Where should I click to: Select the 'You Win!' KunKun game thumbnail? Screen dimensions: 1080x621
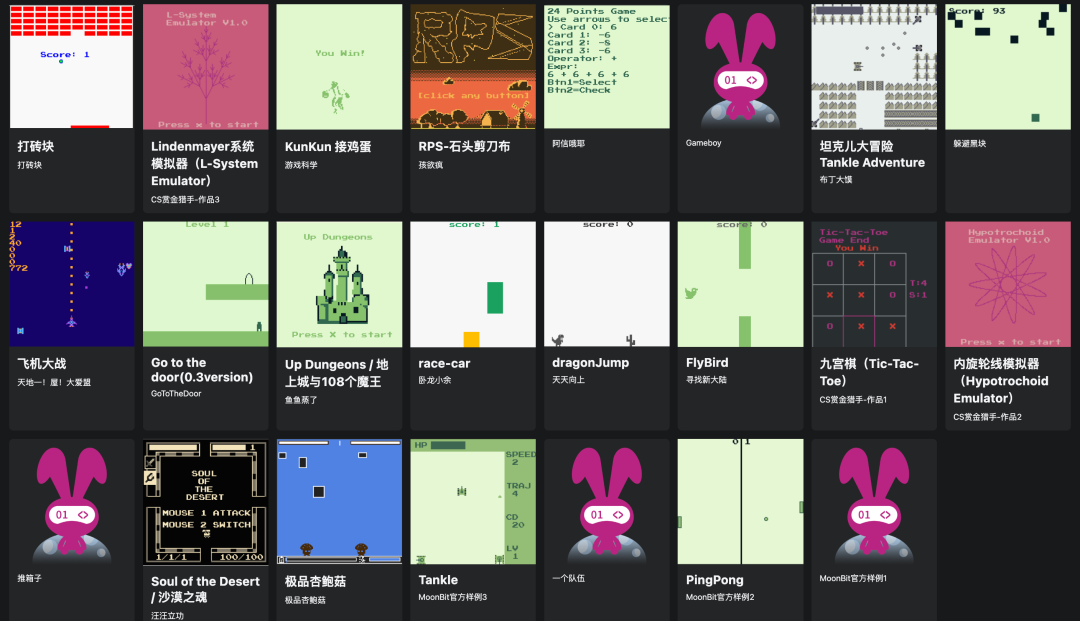(339, 66)
